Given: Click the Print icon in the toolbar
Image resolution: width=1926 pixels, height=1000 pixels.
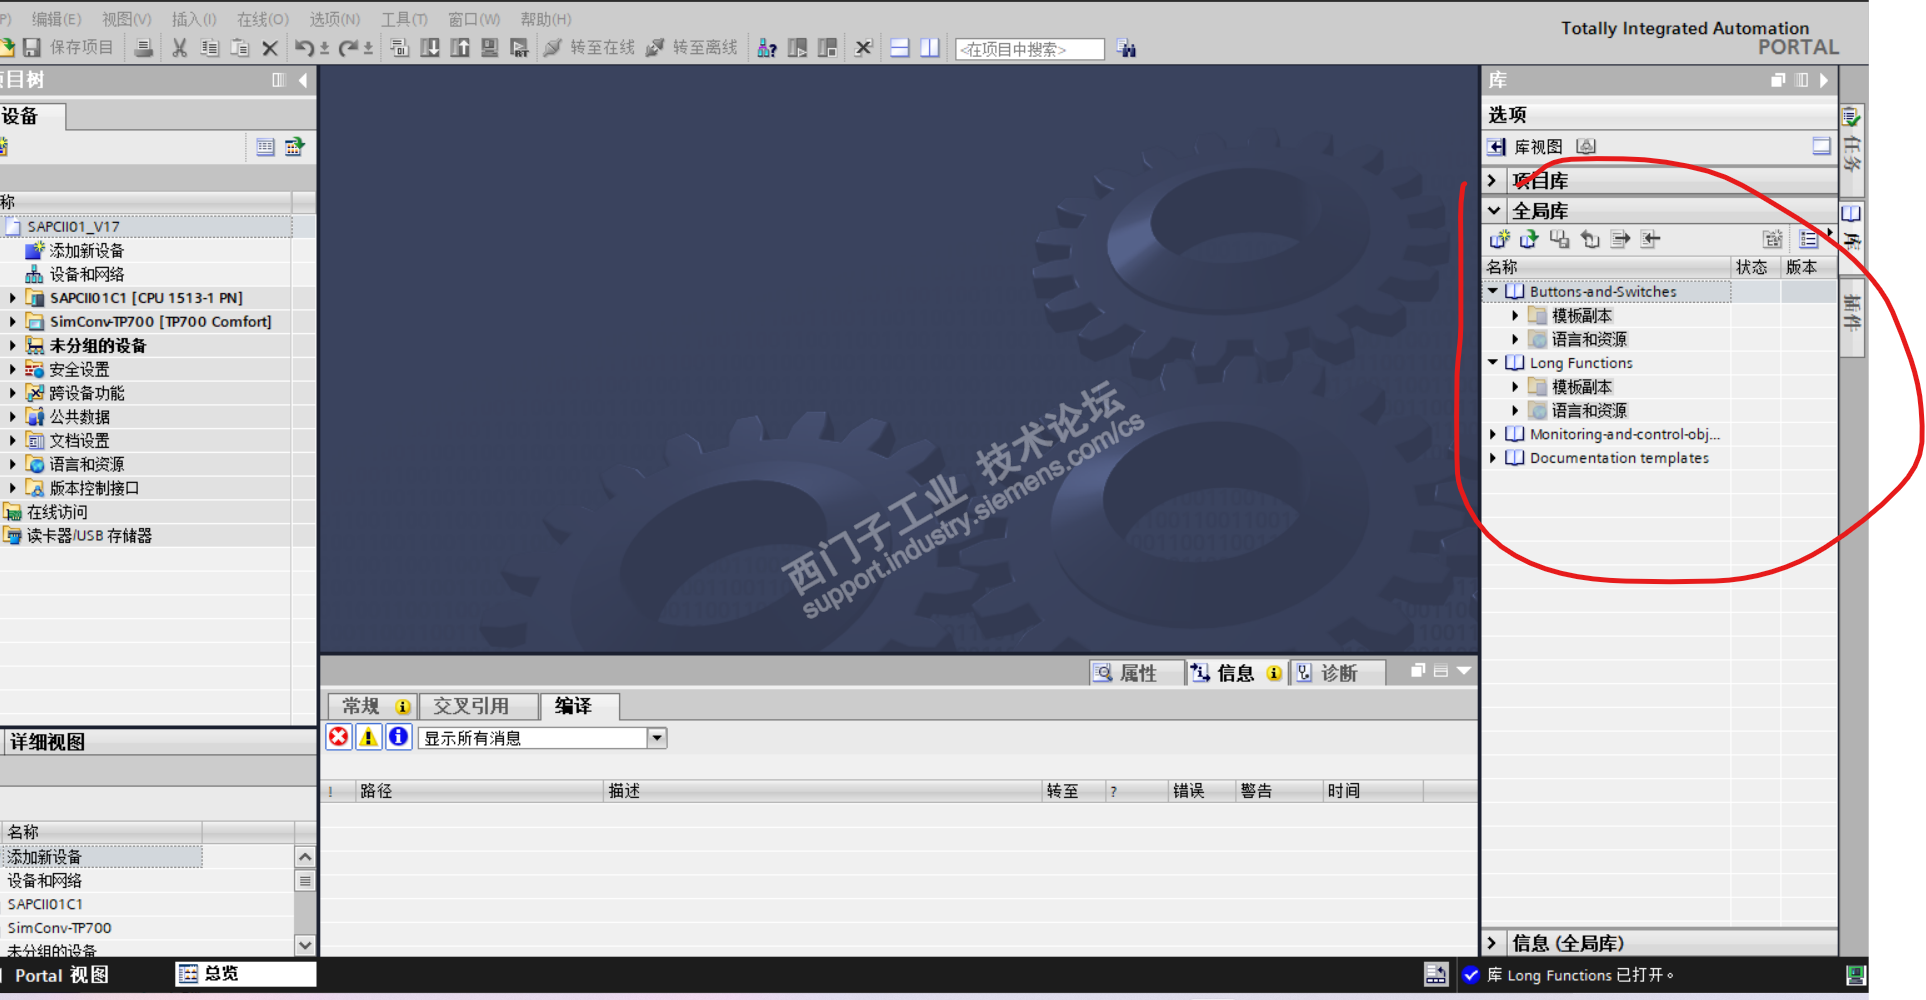Looking at the screenshot, I should (x=144, y=48).
